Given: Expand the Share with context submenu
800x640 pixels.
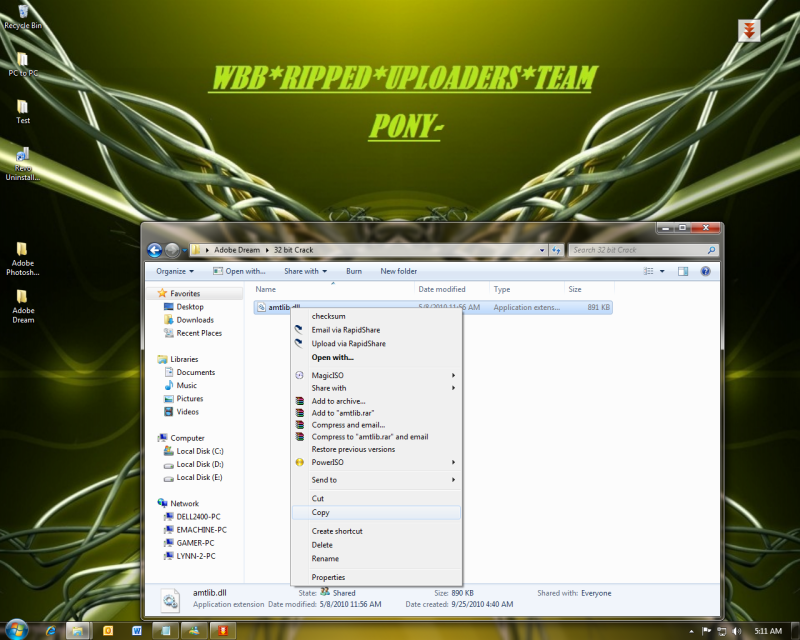Looking at the screenshot, I should (x=454, y=388).
